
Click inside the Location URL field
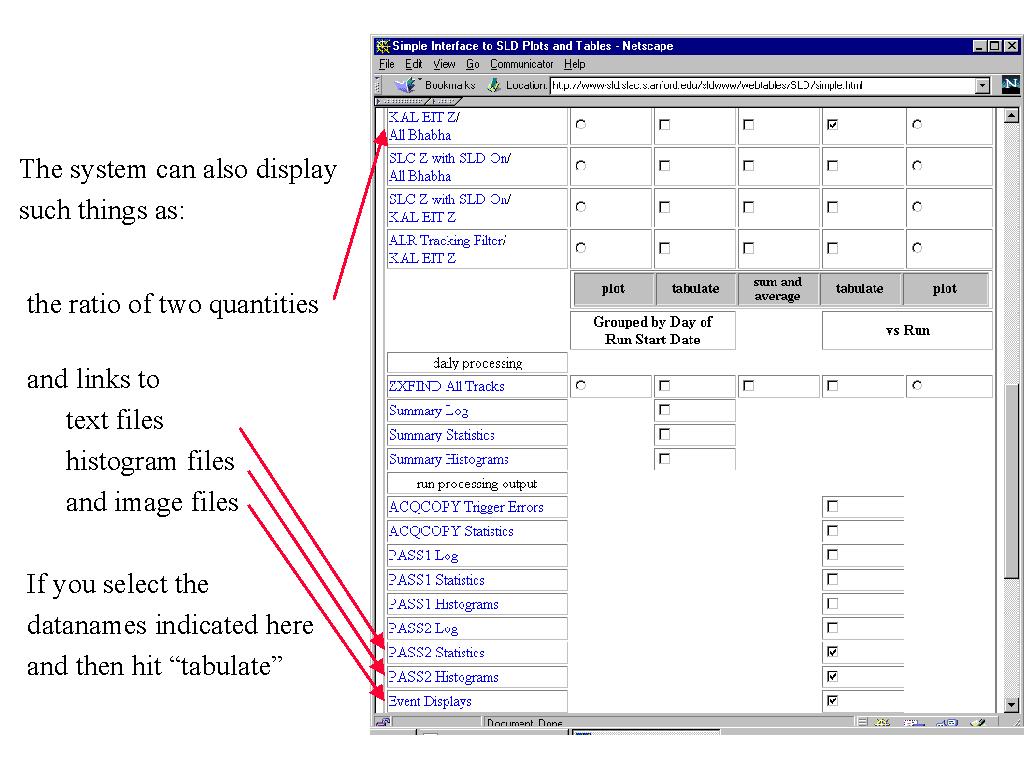760,86
